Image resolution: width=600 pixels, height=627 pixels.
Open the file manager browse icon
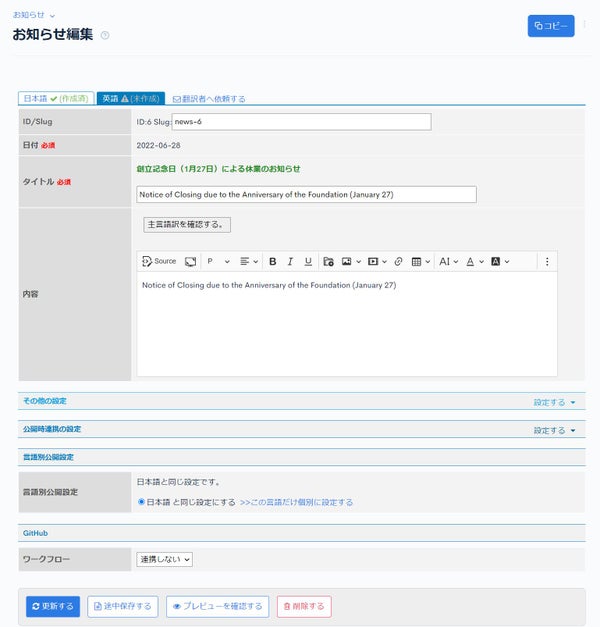(x=328, y=262)
